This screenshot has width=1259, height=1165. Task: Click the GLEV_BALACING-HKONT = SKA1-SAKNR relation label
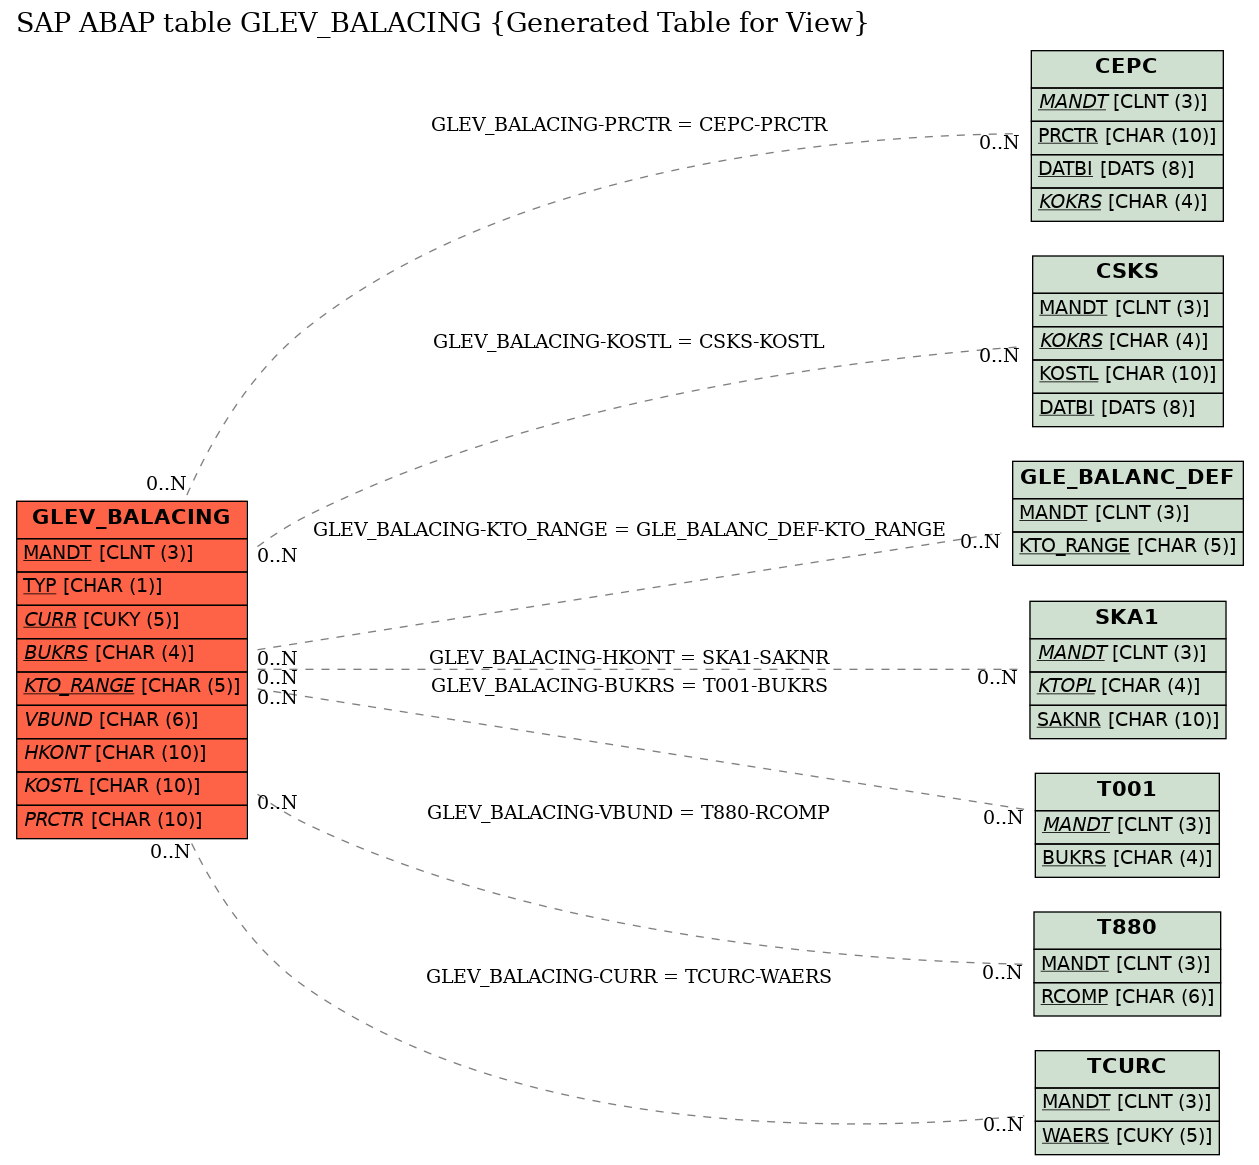[x=629, y=658]
